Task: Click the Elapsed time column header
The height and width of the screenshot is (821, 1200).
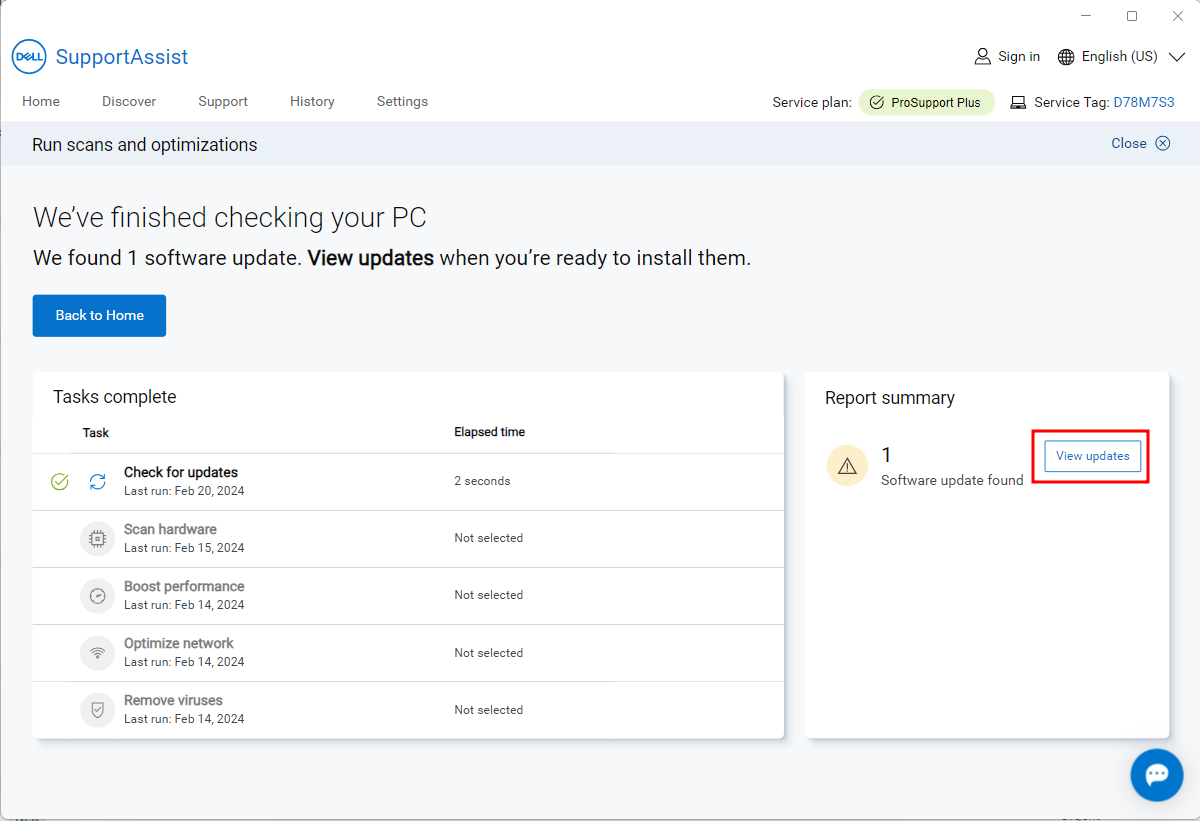Action: (489, 432)
